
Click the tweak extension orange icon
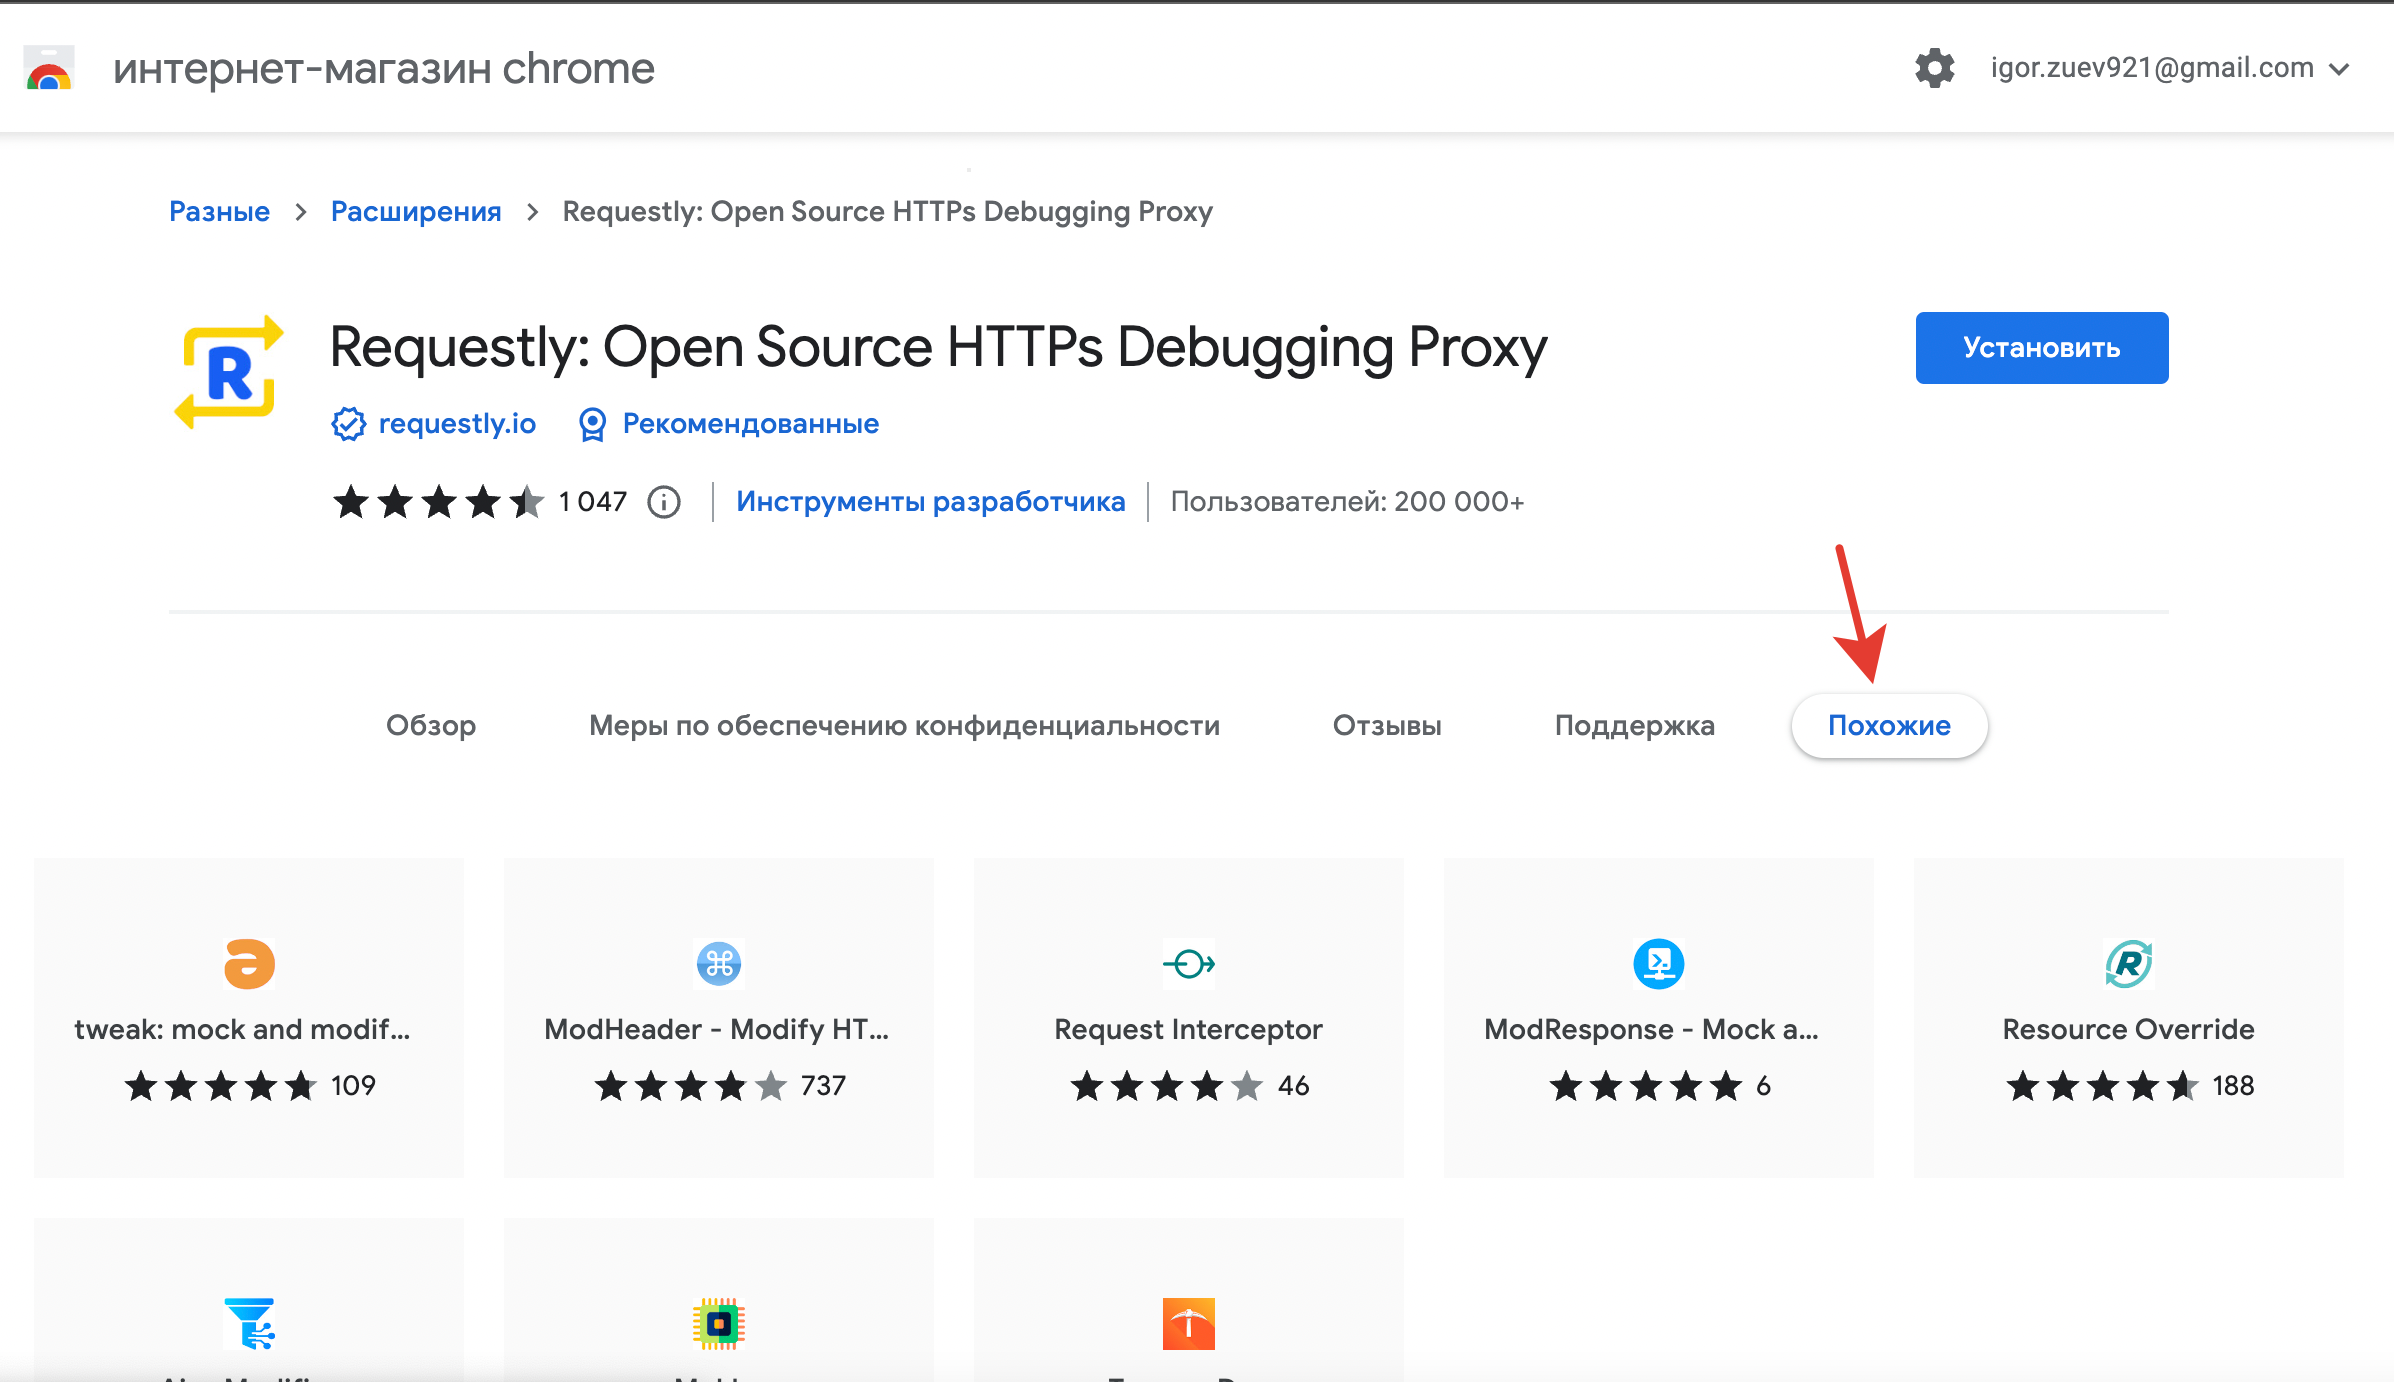click(x=249, y=964)
